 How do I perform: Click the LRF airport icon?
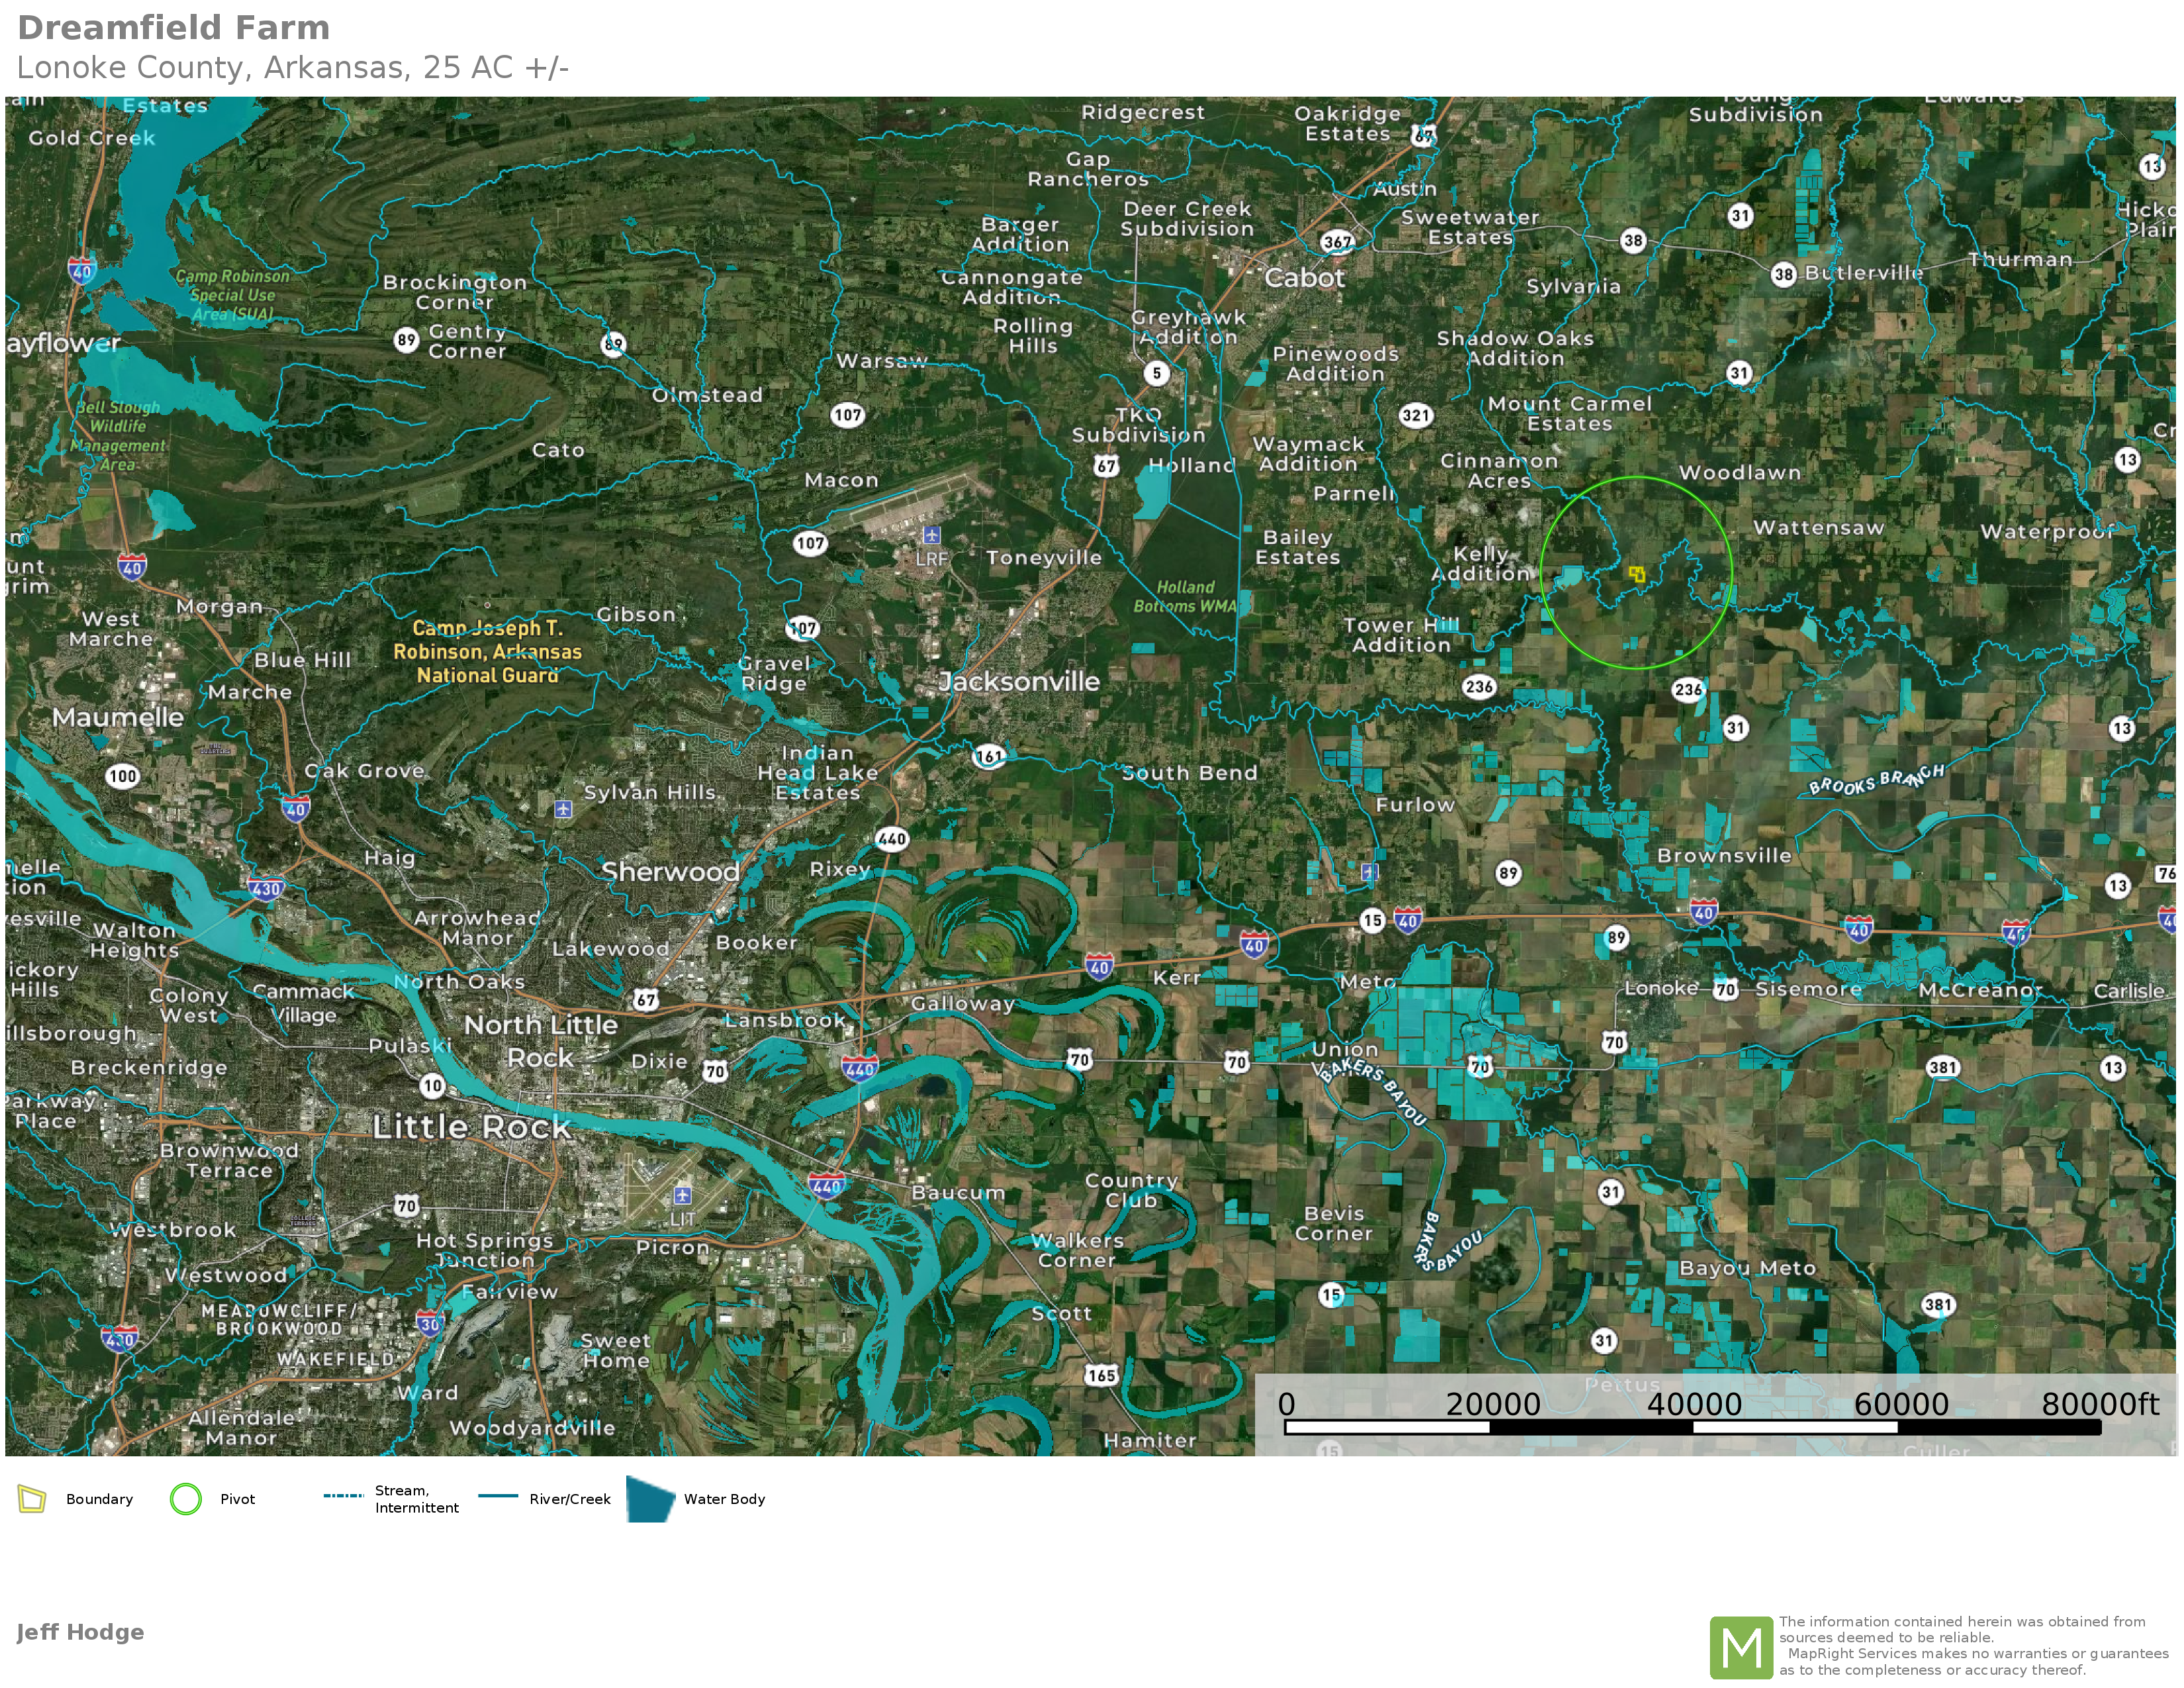pyautogui.click(x=931, y=535)
